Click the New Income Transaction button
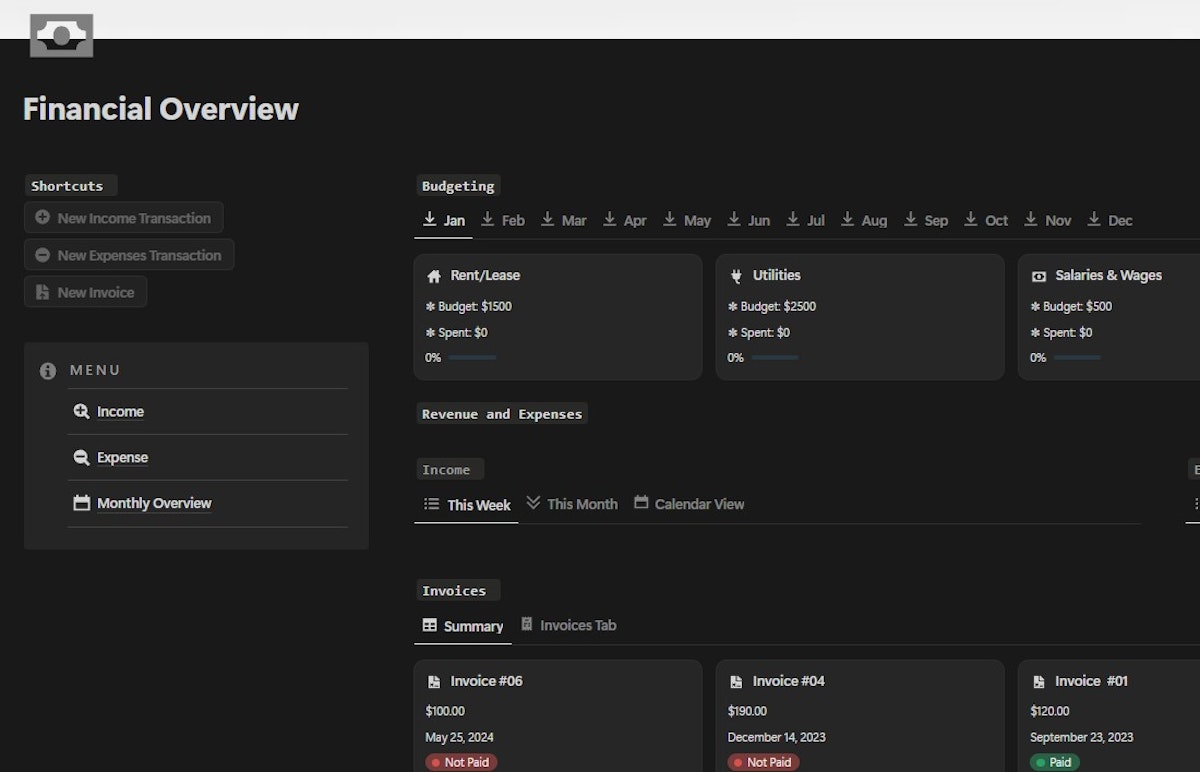Viewport: 1200px width, 772px height. coord(123,218)
